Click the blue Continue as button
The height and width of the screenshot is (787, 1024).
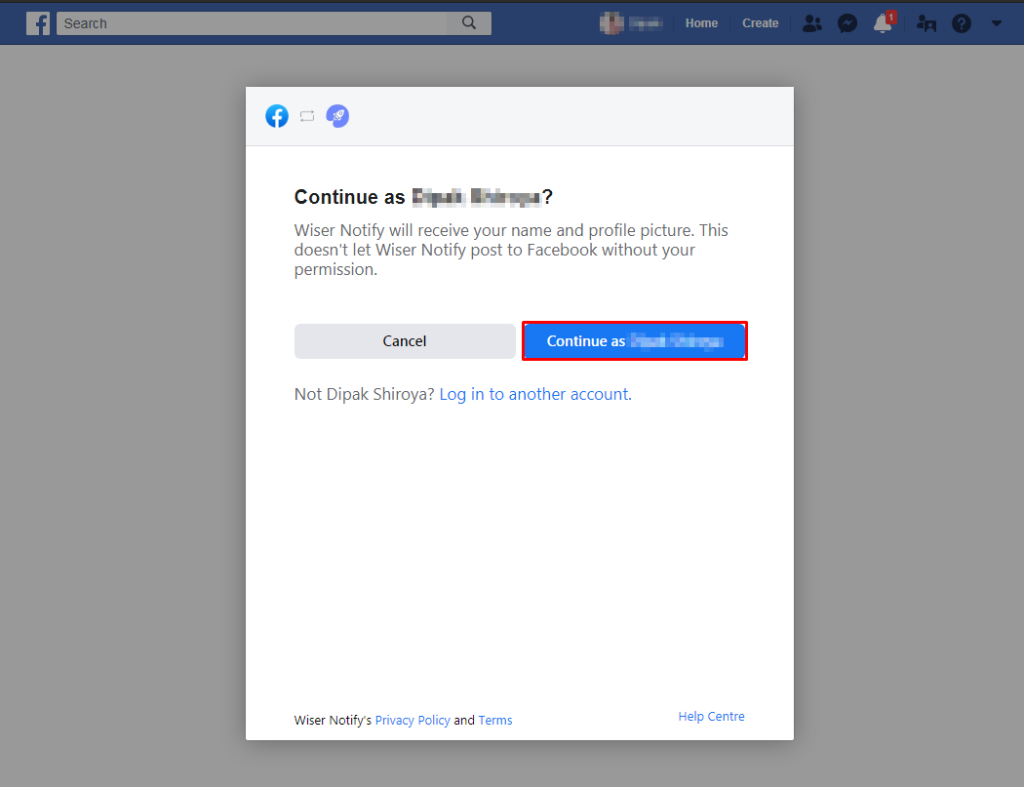[635, 341]
